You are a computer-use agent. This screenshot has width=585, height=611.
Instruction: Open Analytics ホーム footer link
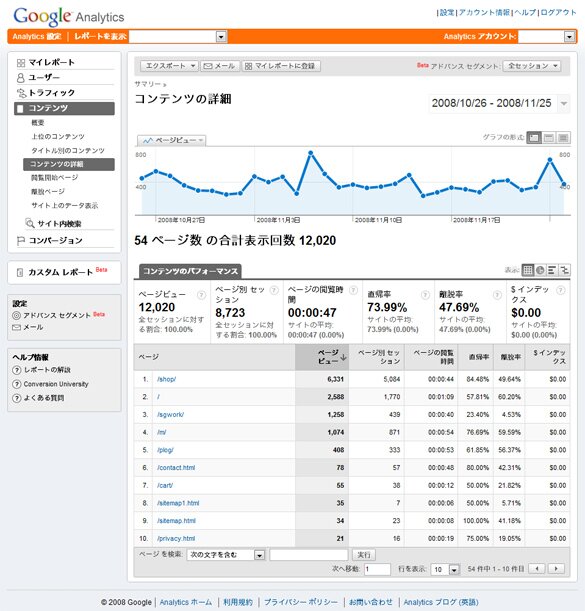pyautogui.click(x=186, y=602)
